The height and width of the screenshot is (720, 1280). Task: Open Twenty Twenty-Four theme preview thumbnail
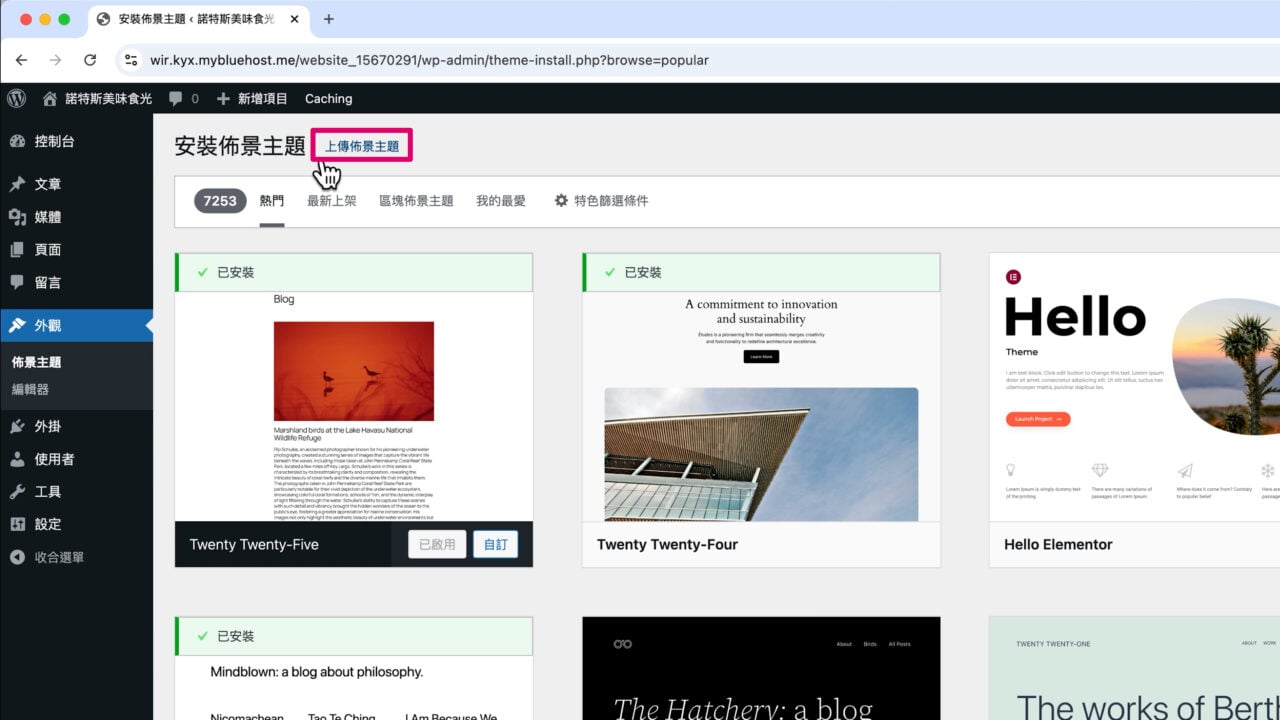tap(762, 406)
